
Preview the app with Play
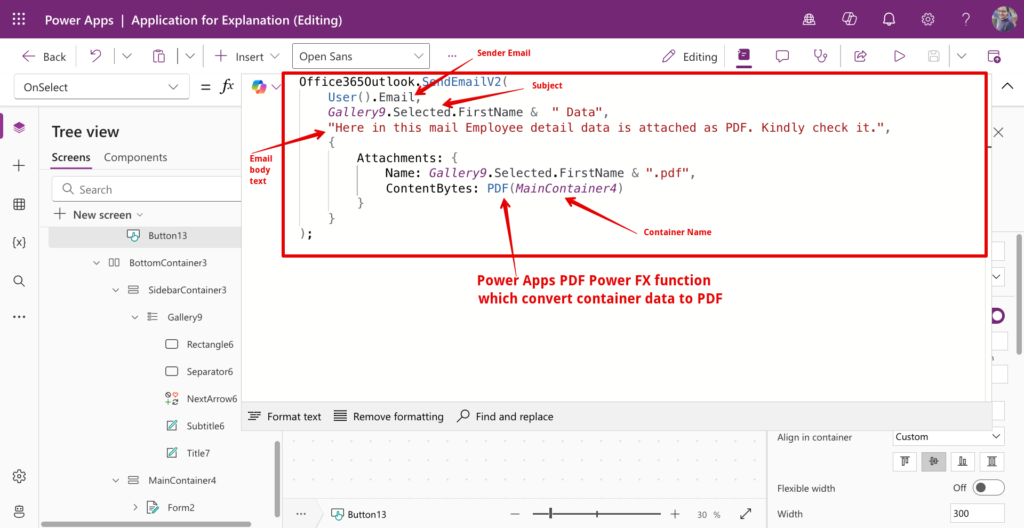pos(899,56)
